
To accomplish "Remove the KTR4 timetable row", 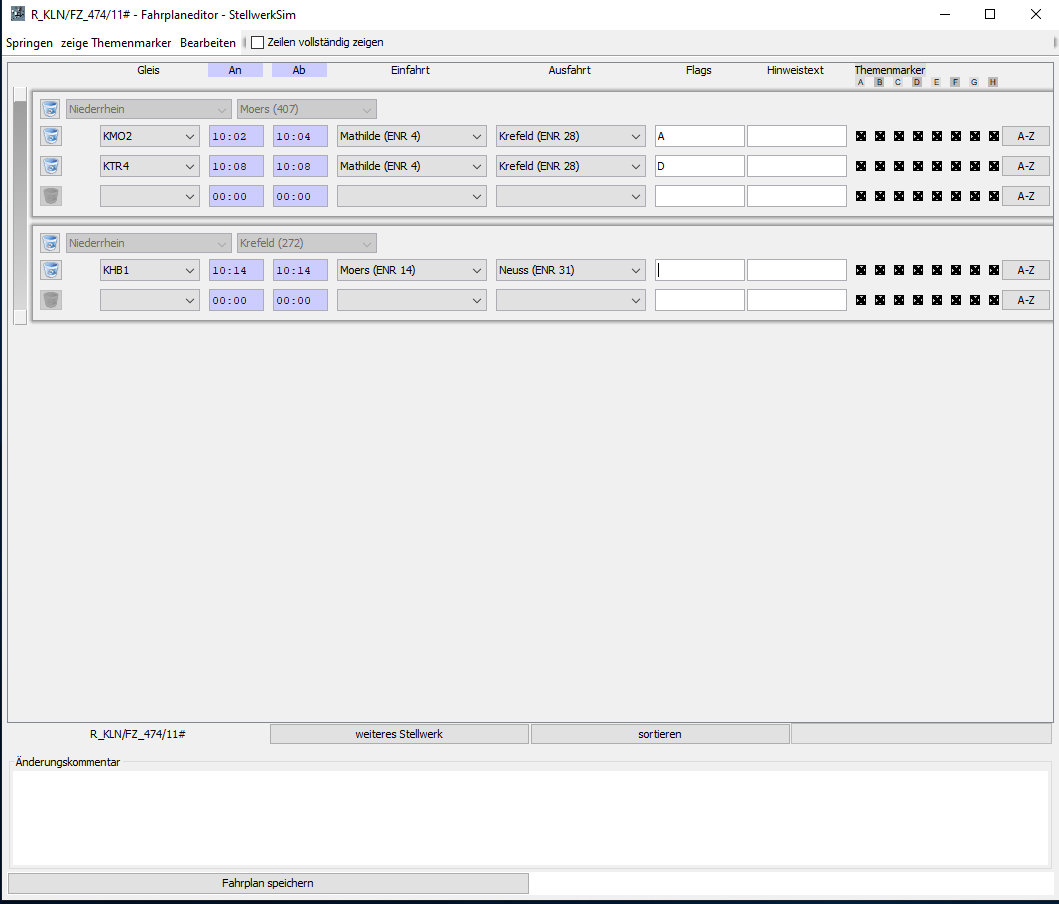I will [50, 166].
